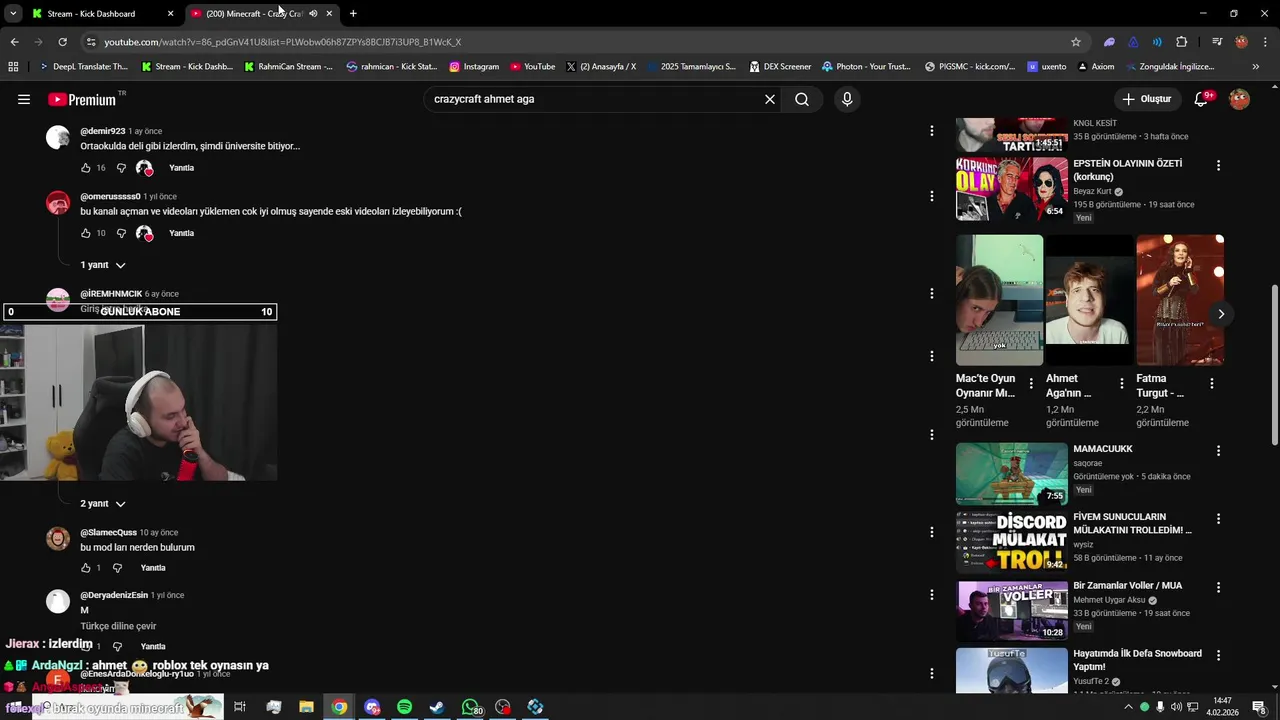Open a new Chrome tab
The image size is (1280, 720).
tap(353, 14)
